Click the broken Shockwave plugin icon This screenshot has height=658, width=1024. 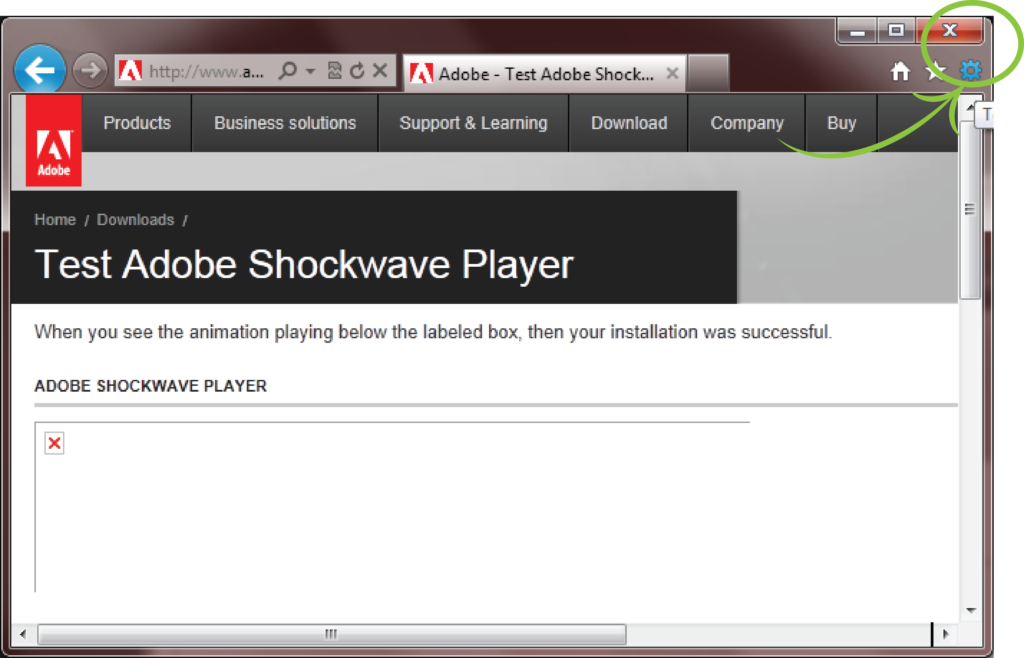54,443
